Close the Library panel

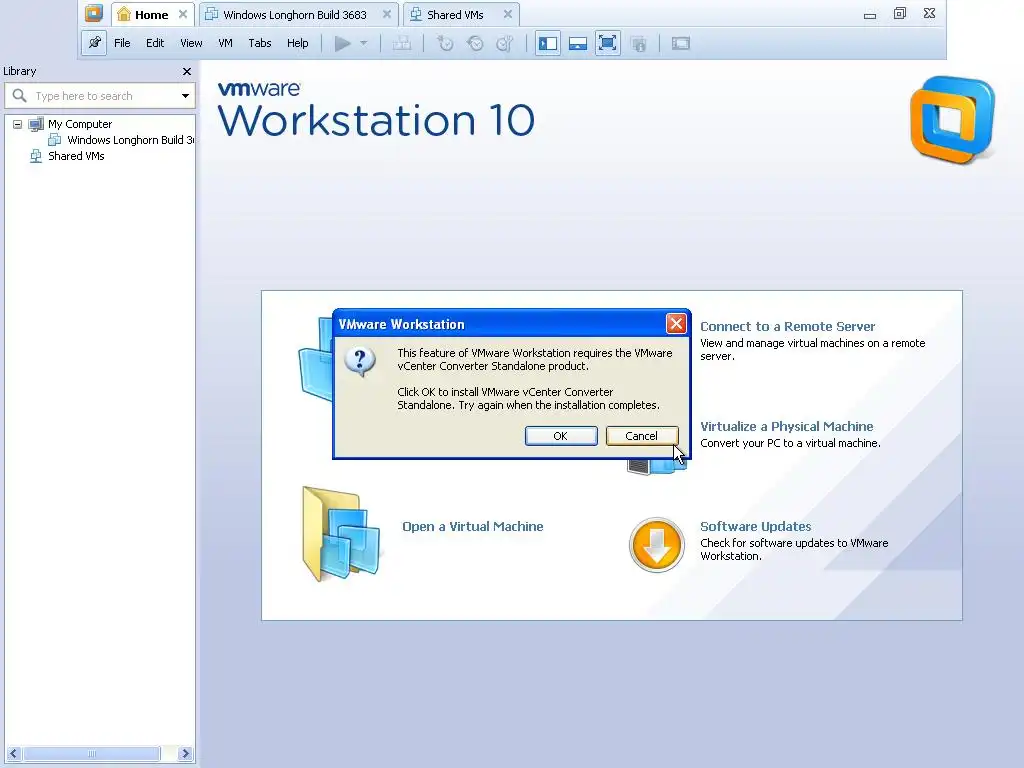(x=187, y=71)
